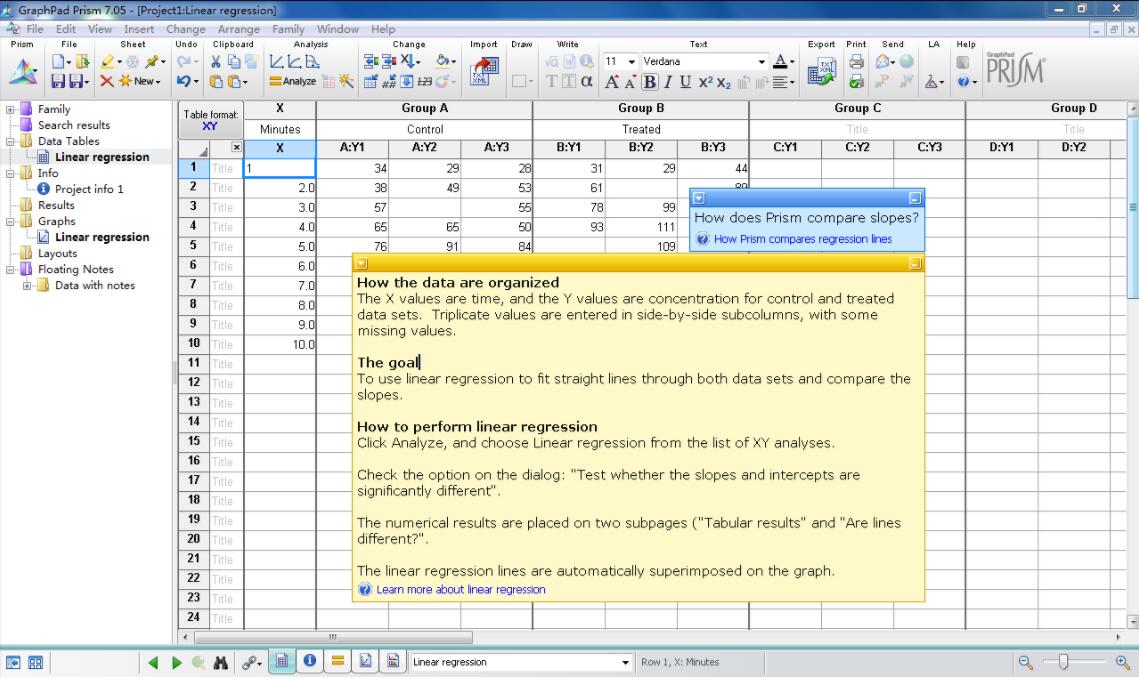Click the Save floppy disk icon
The image size is (1139, 679).
(x=58, y=81)
